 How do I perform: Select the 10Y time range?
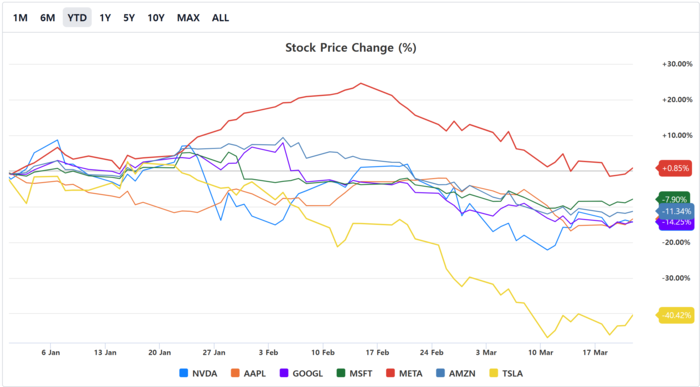tap(156, 18)
